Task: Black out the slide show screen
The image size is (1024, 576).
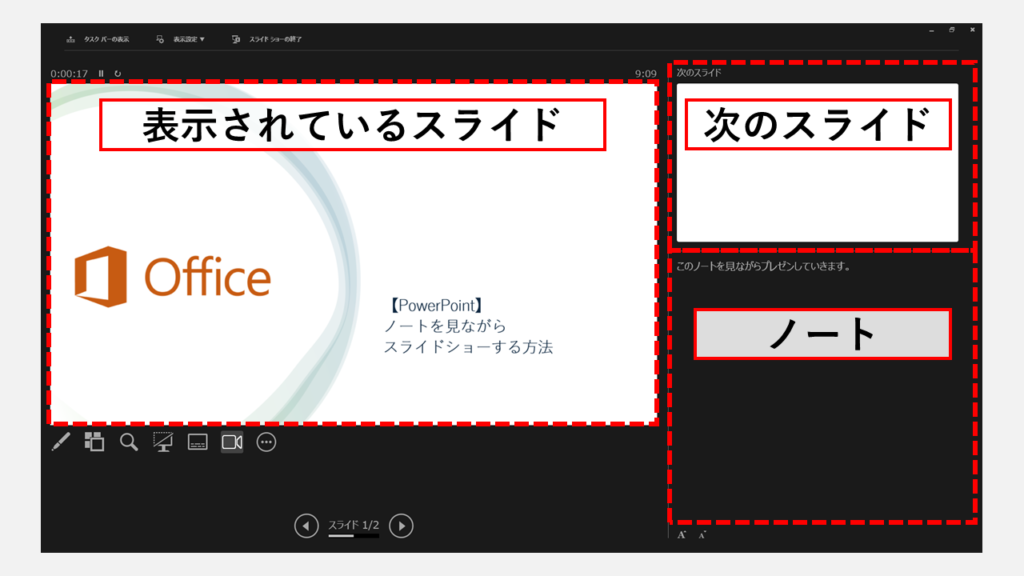Action: 162,442
